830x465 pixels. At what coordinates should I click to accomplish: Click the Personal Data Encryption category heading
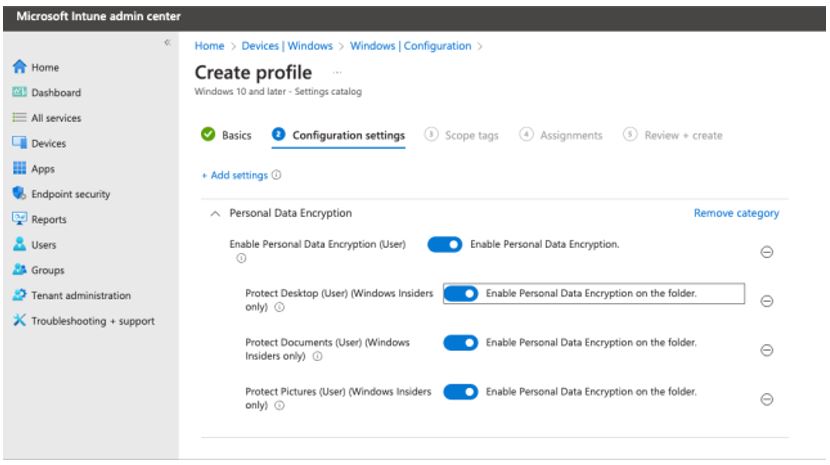click(x=291, y=213)
